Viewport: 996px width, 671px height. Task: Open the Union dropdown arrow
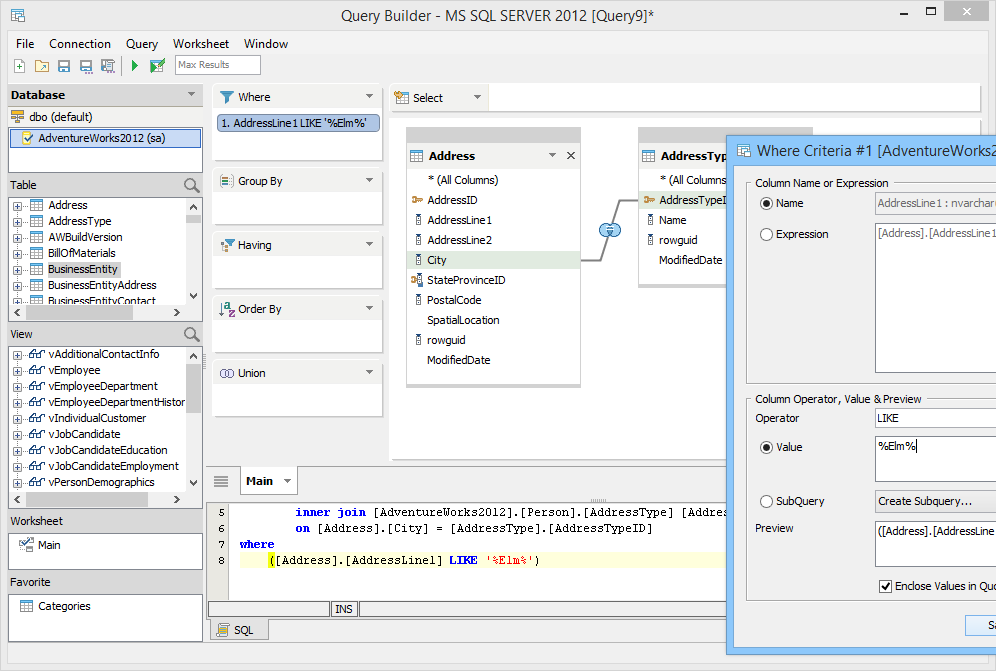[369, 372]
